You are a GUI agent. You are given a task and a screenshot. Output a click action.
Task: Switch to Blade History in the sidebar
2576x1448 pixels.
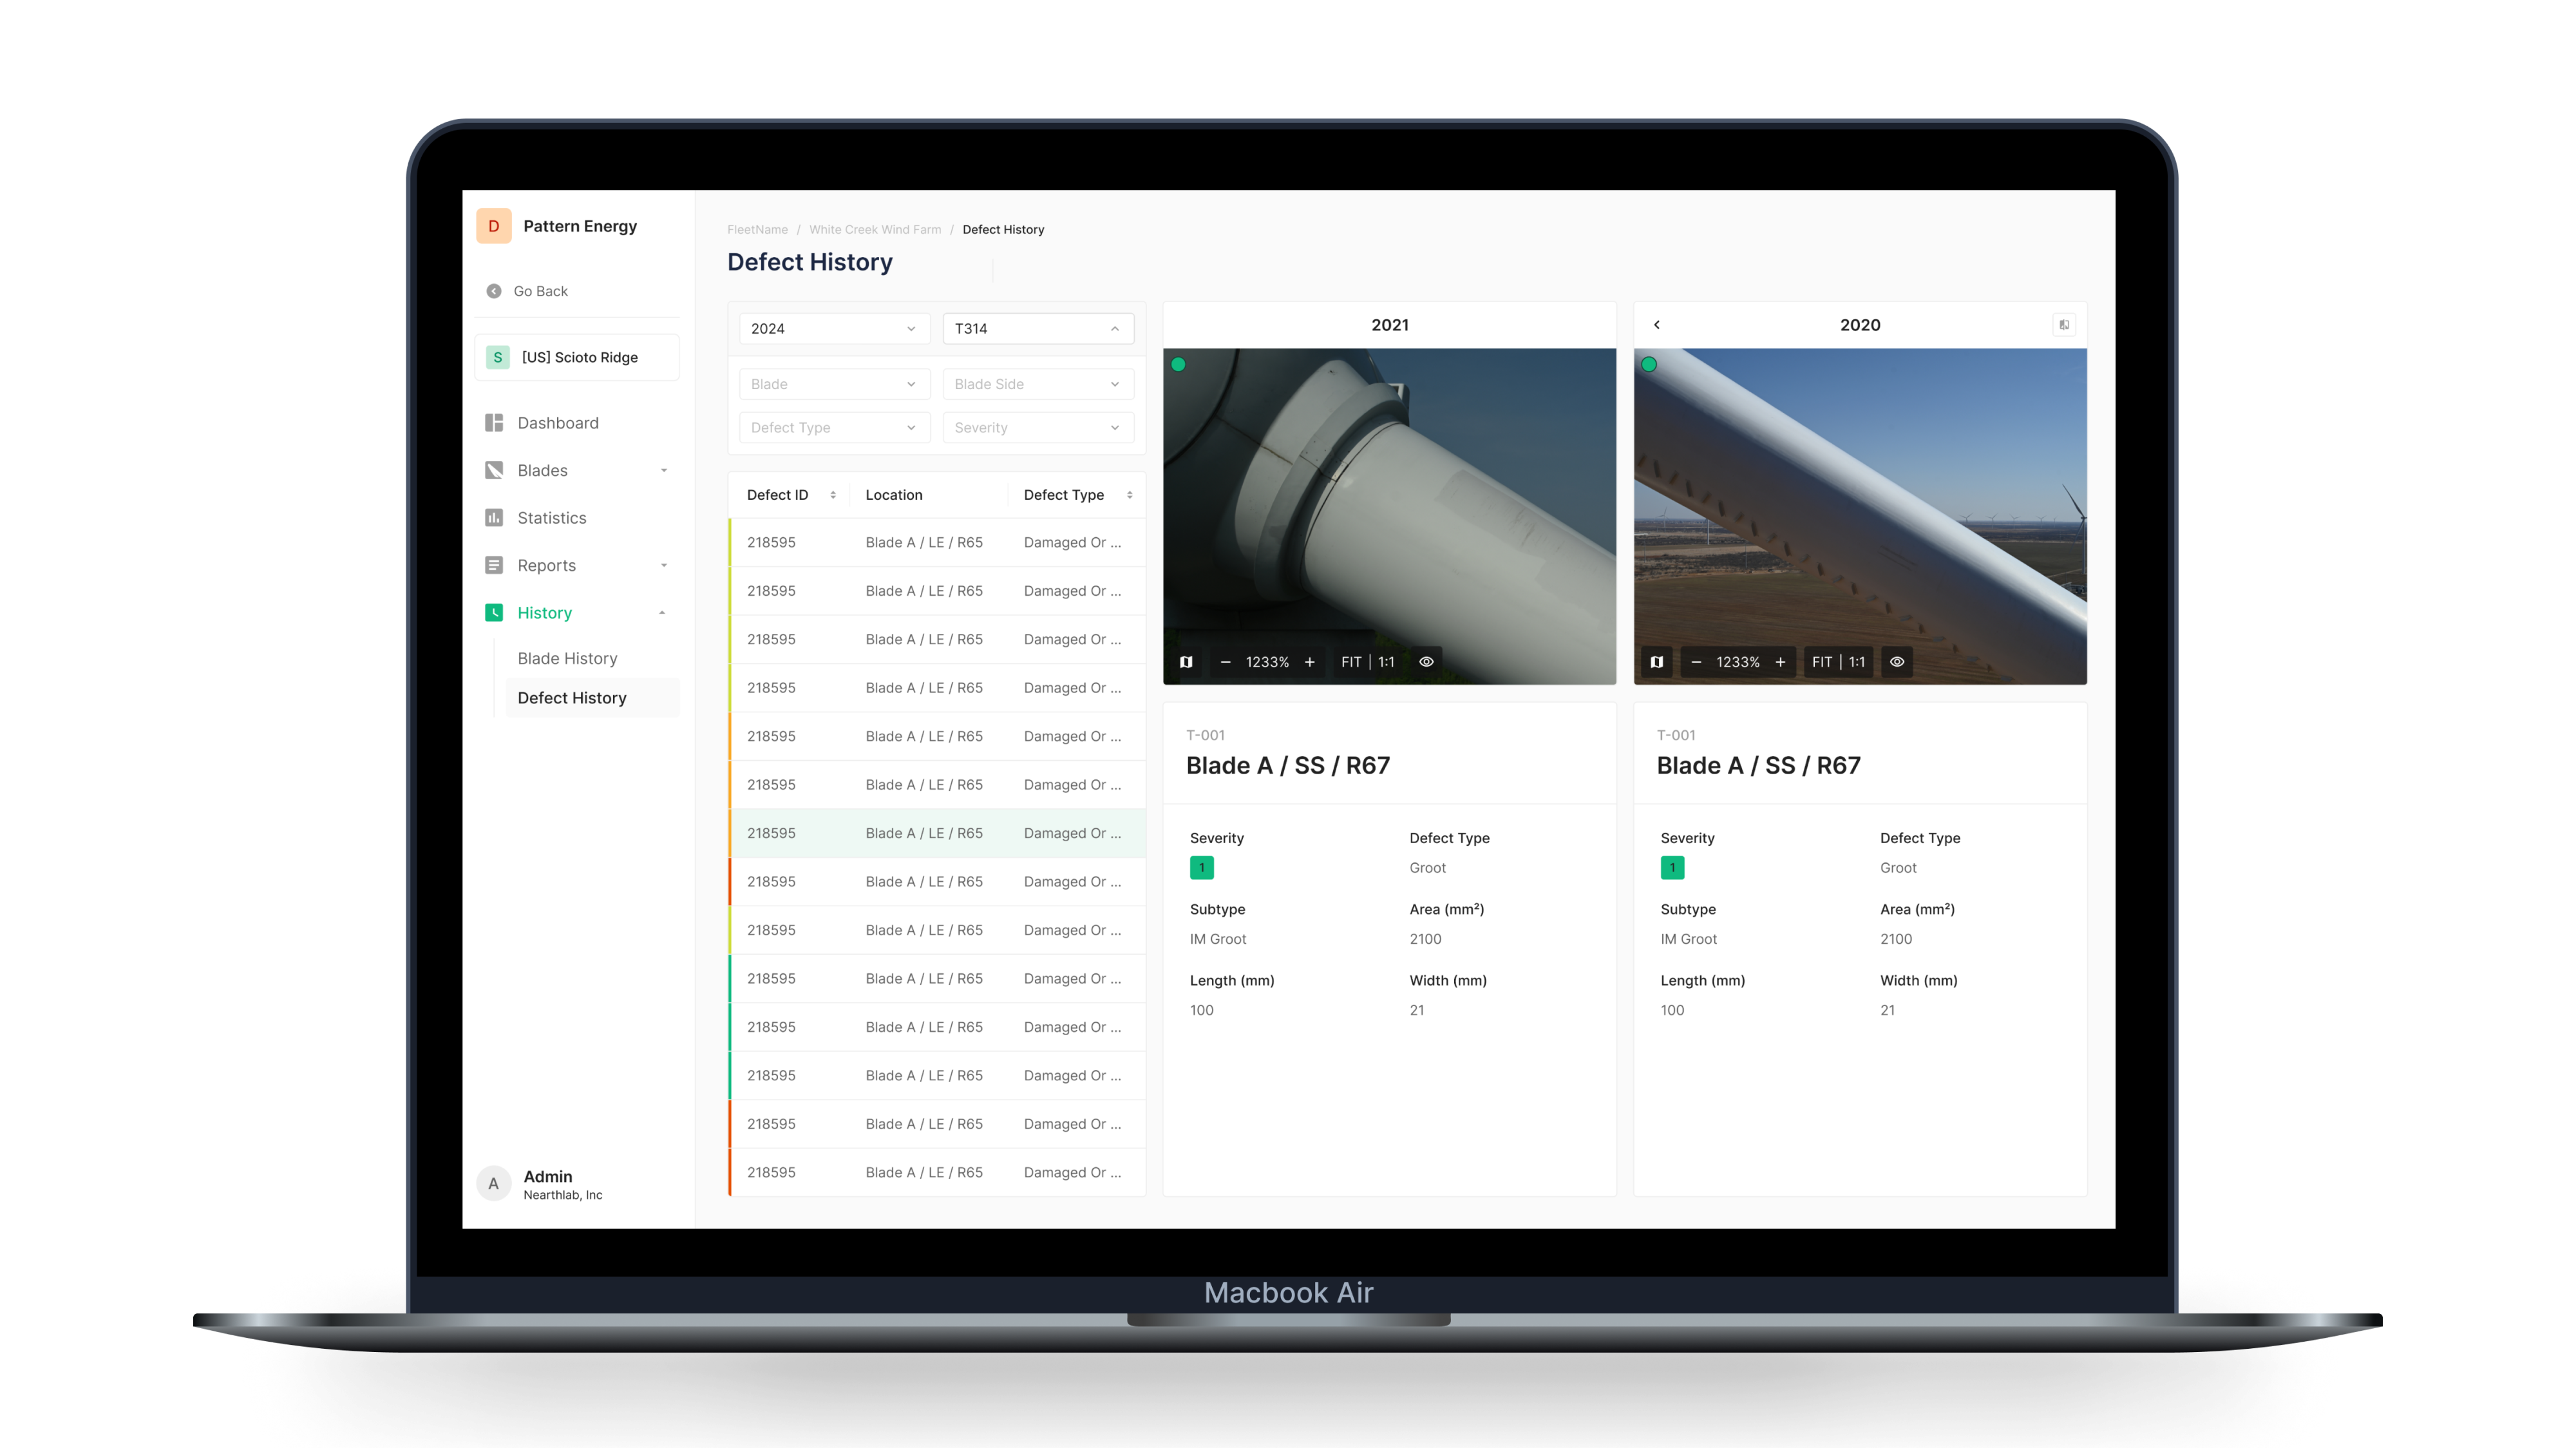(567, 658)
